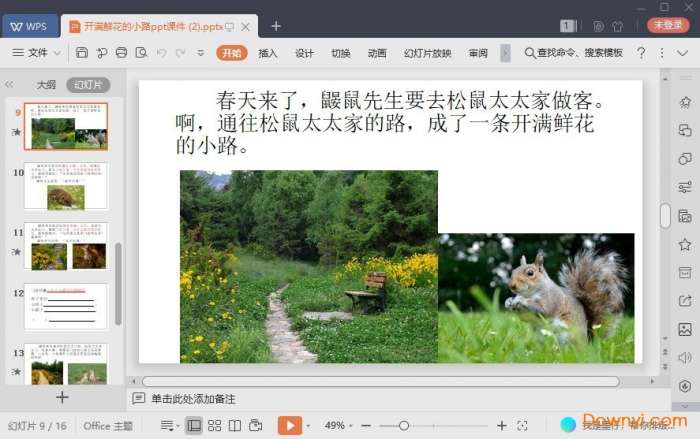Open quick access toolbar customize dropdown

click(200, 53)
